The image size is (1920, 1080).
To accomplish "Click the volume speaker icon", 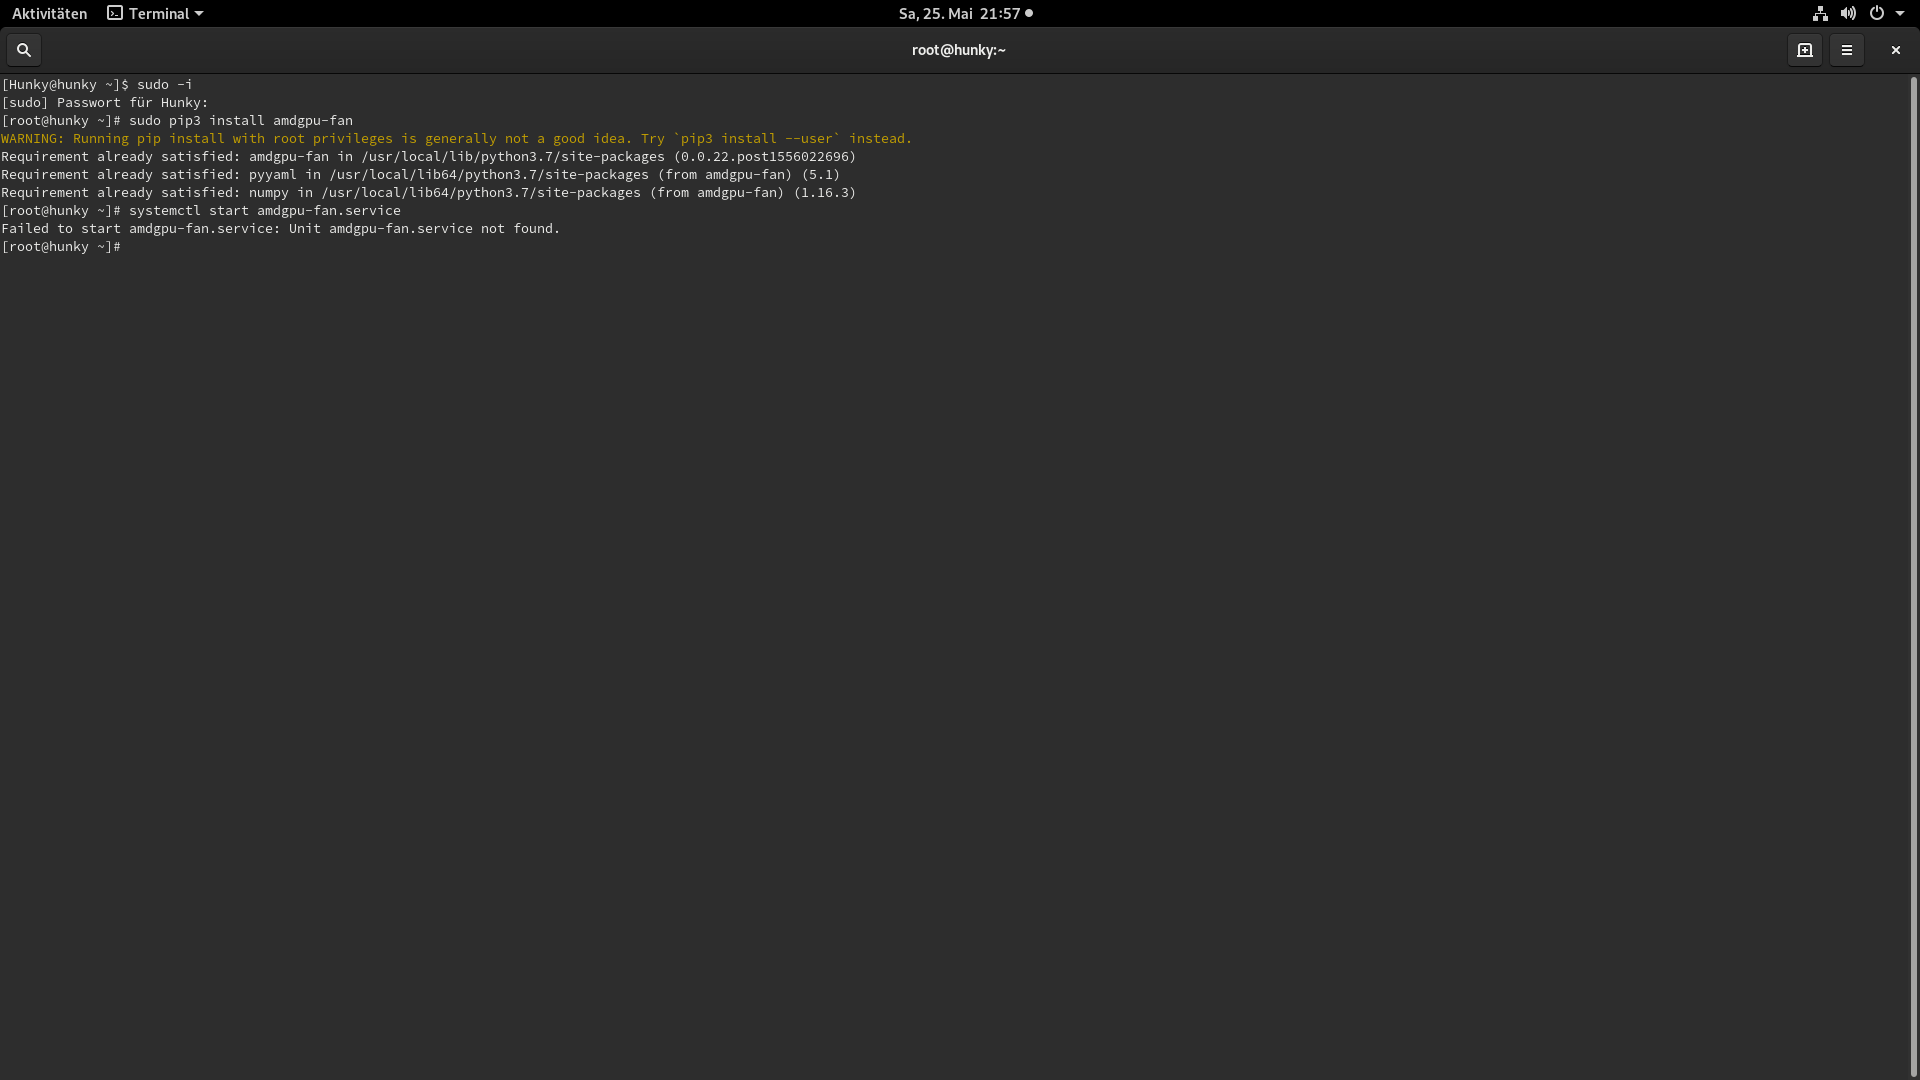I will coord(1848,14).
